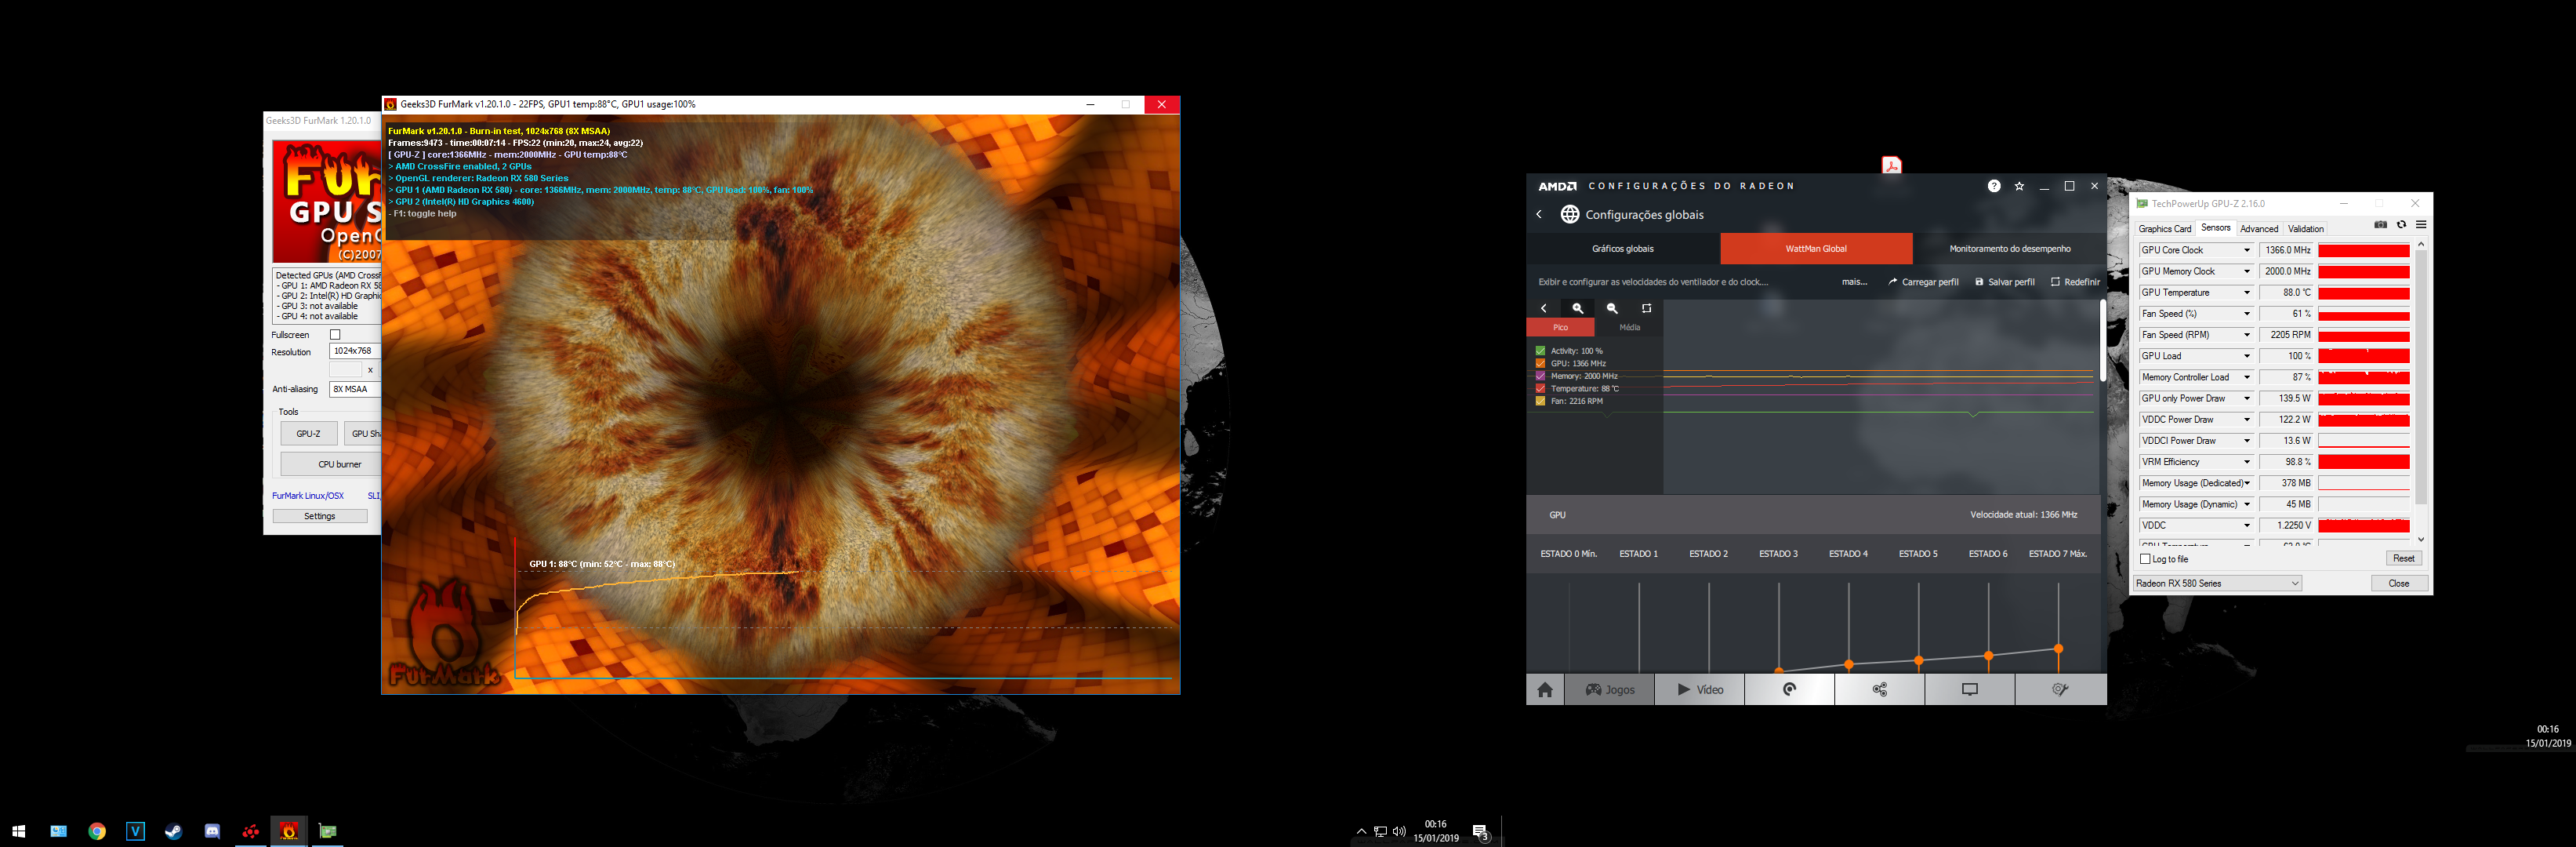This screenshot has width=2576, height=847.
Task: Click Salvar perfil in WattMan
Action: (2005, 282)
